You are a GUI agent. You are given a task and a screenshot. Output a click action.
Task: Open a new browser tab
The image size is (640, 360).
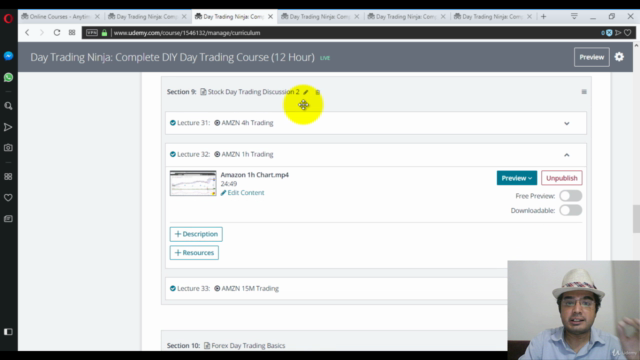pos(543,16)
